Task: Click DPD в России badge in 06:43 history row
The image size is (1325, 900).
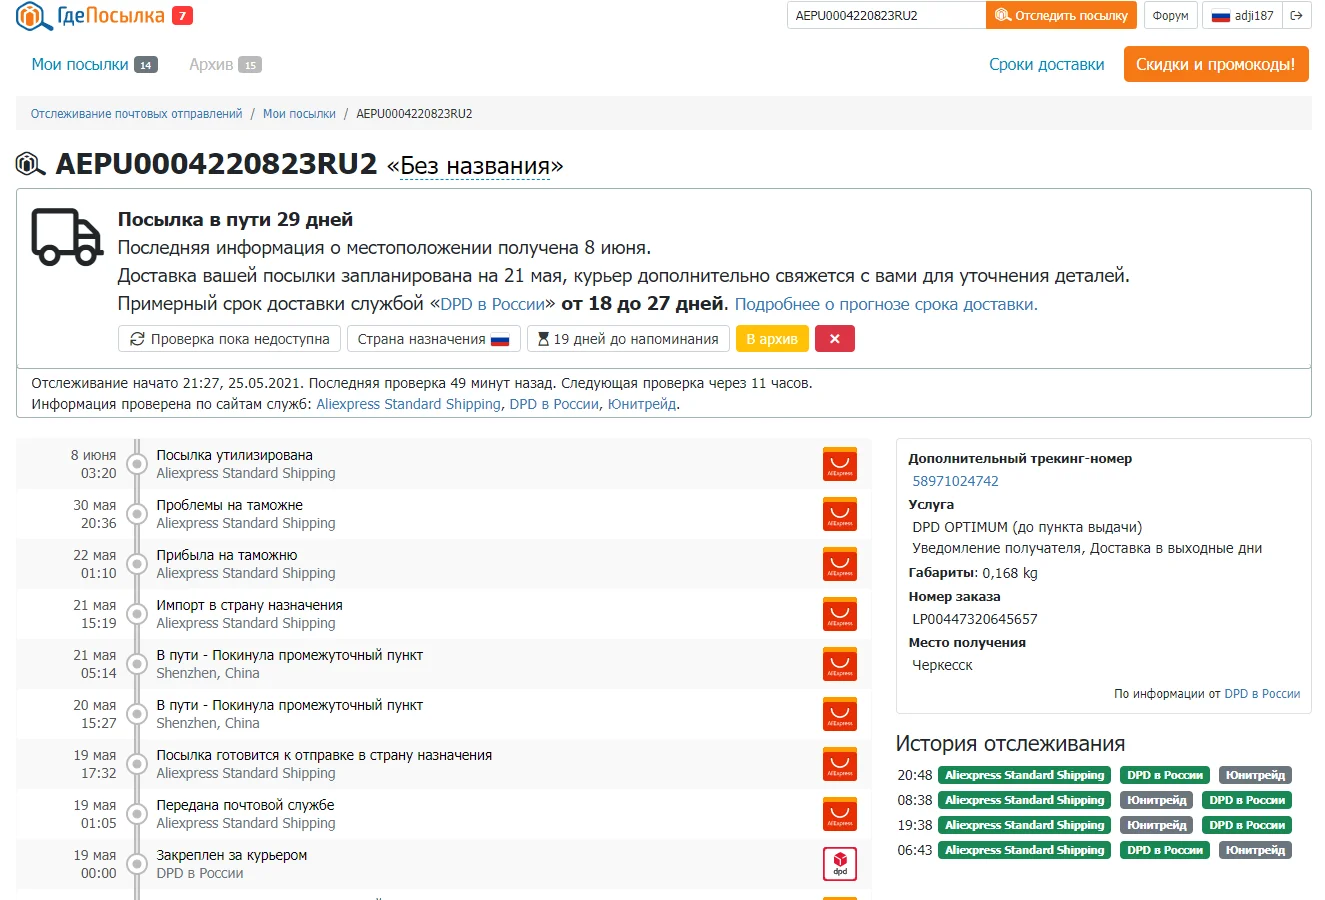Action: pyautogui.click(x=1165, y=850)
